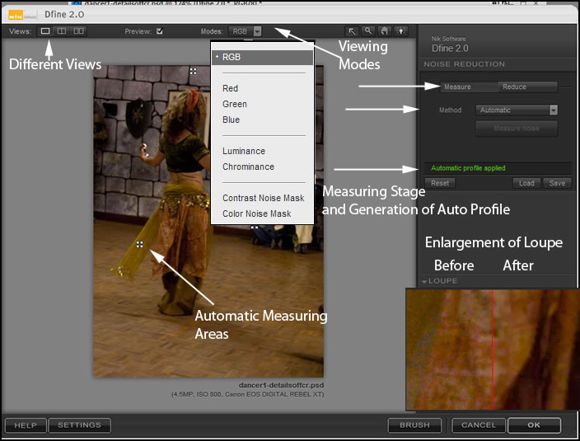580x441 pixels.
Task: Choose Blue channel in modes menu
Action: coord(231,120)
